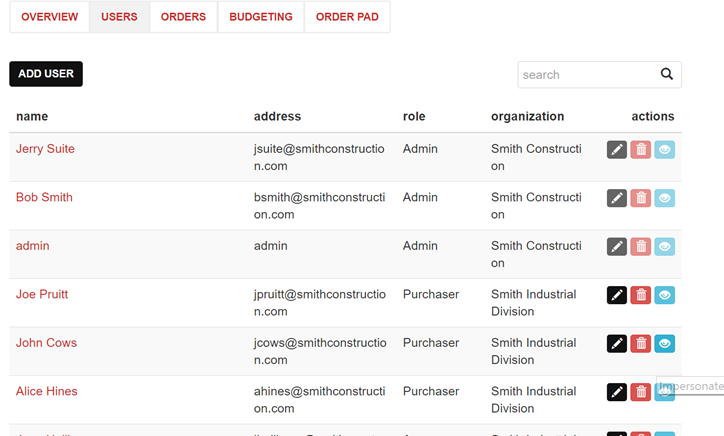Click the delete trash icon for Joe Pruitt
724x436 pixels.
click(x=641, y=295)
